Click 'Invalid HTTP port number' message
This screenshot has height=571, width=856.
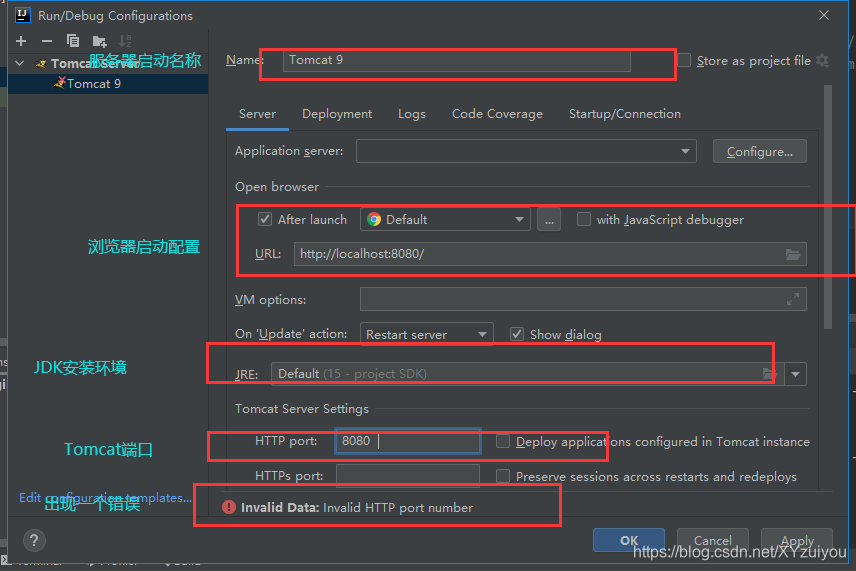(397, 508)
